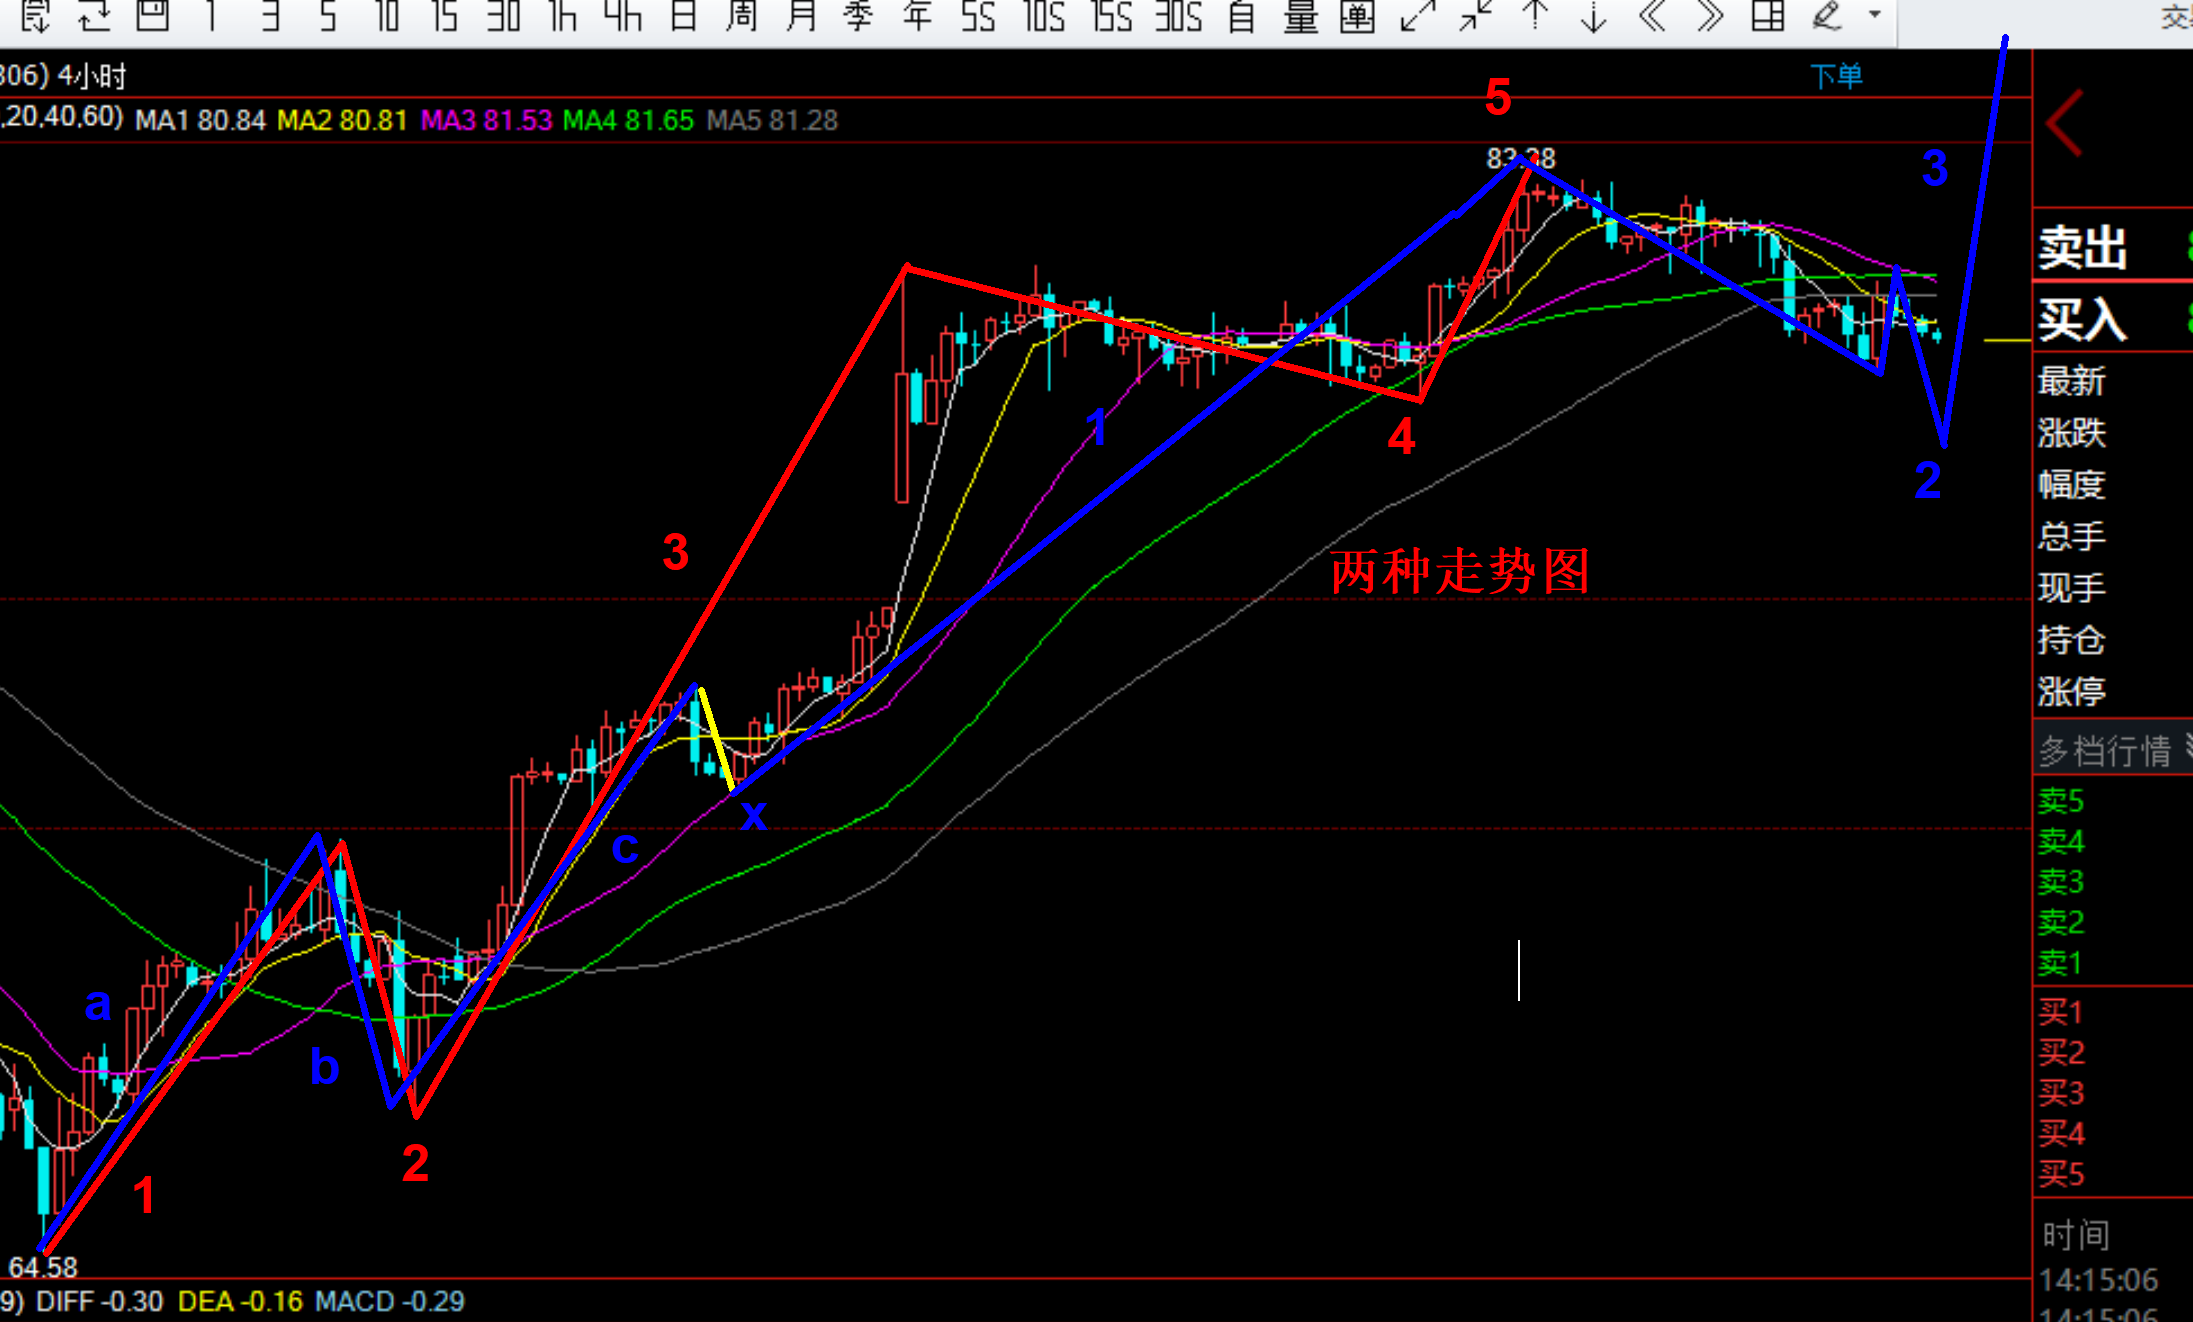Click the double left chevron icon
Screen dimensions: 2193x1322
[x=1652, y=16]
